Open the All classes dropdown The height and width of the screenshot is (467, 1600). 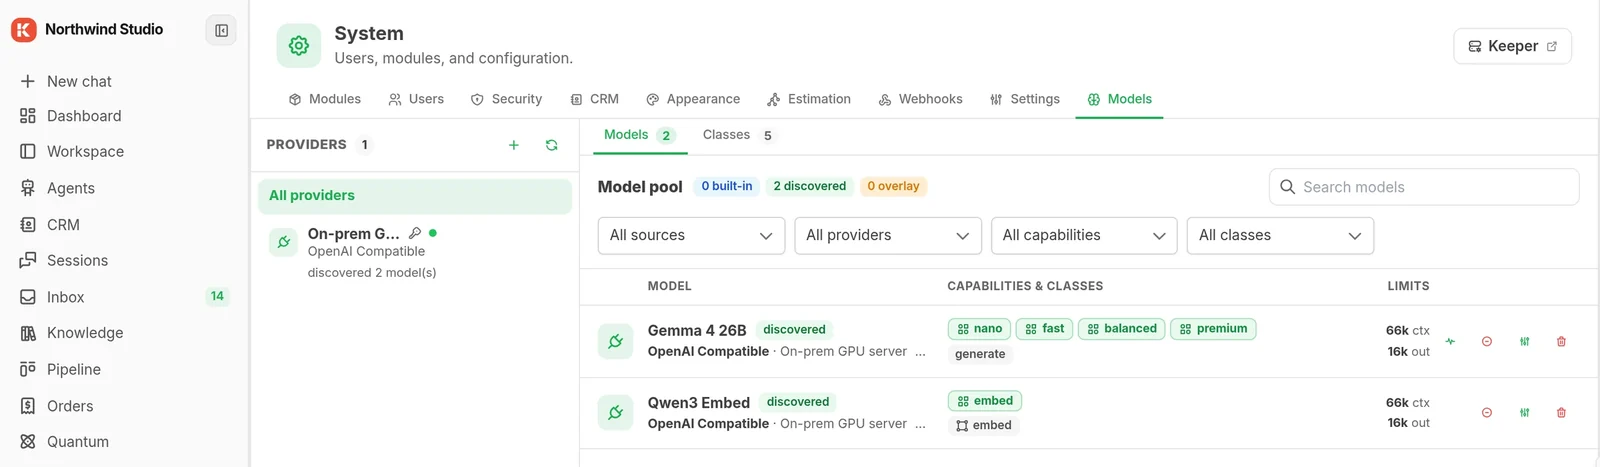[1280, 236]
